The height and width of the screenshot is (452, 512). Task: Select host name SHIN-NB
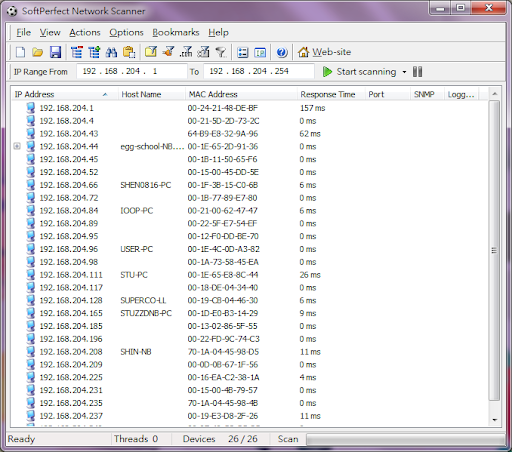pos(136,352)
